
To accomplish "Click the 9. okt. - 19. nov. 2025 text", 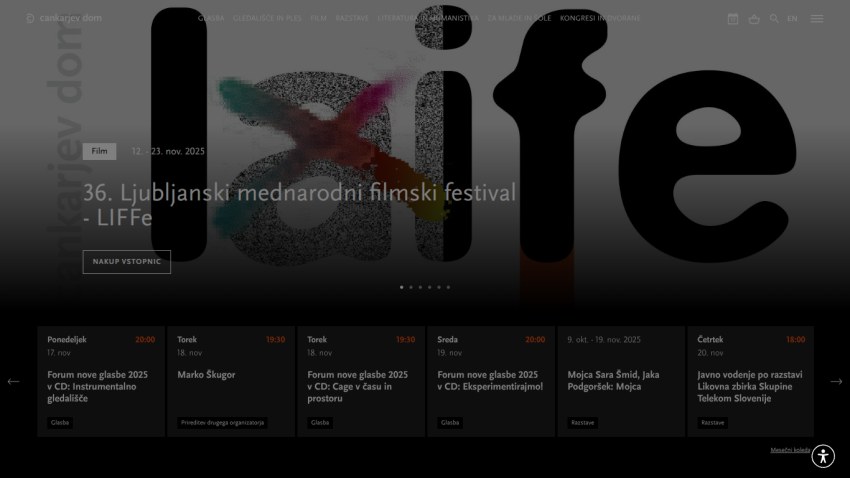I will [x=604, y=340].
